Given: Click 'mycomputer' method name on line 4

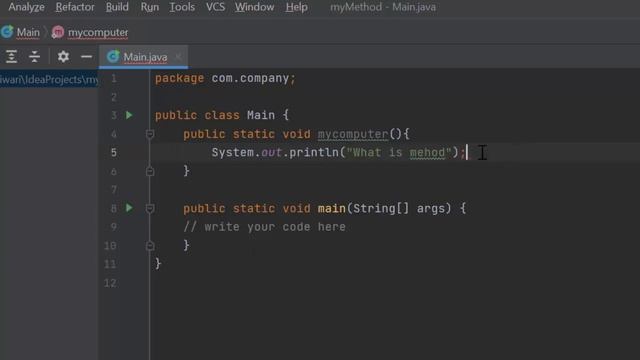Looking at the screenshot, I should (x=353, y=134).
